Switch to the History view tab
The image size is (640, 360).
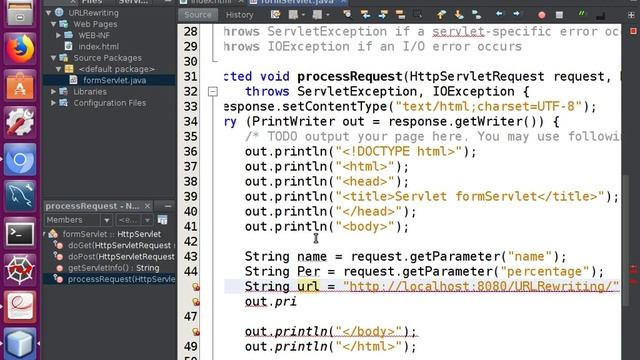click(x=240, y=15)
